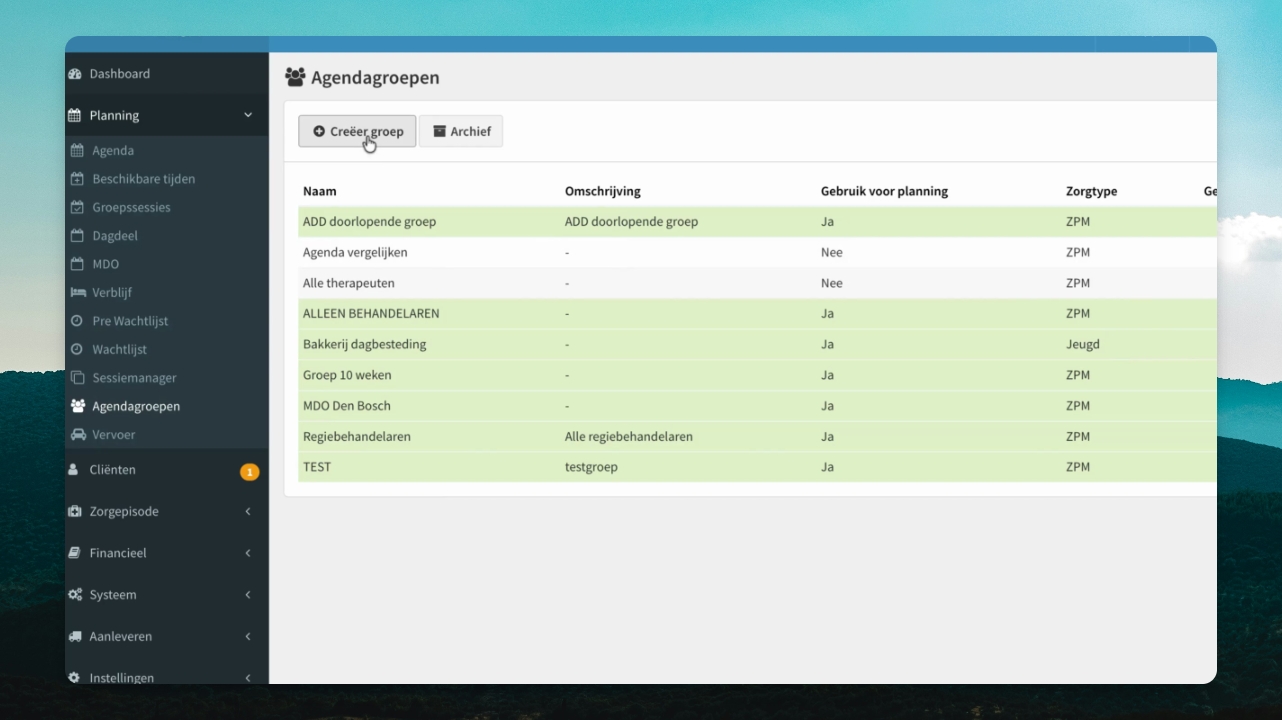Screen dimensions: 1282x720
Task: Click the Omschrijving column header
Action: pyautogui.click(x=603, y=191)
